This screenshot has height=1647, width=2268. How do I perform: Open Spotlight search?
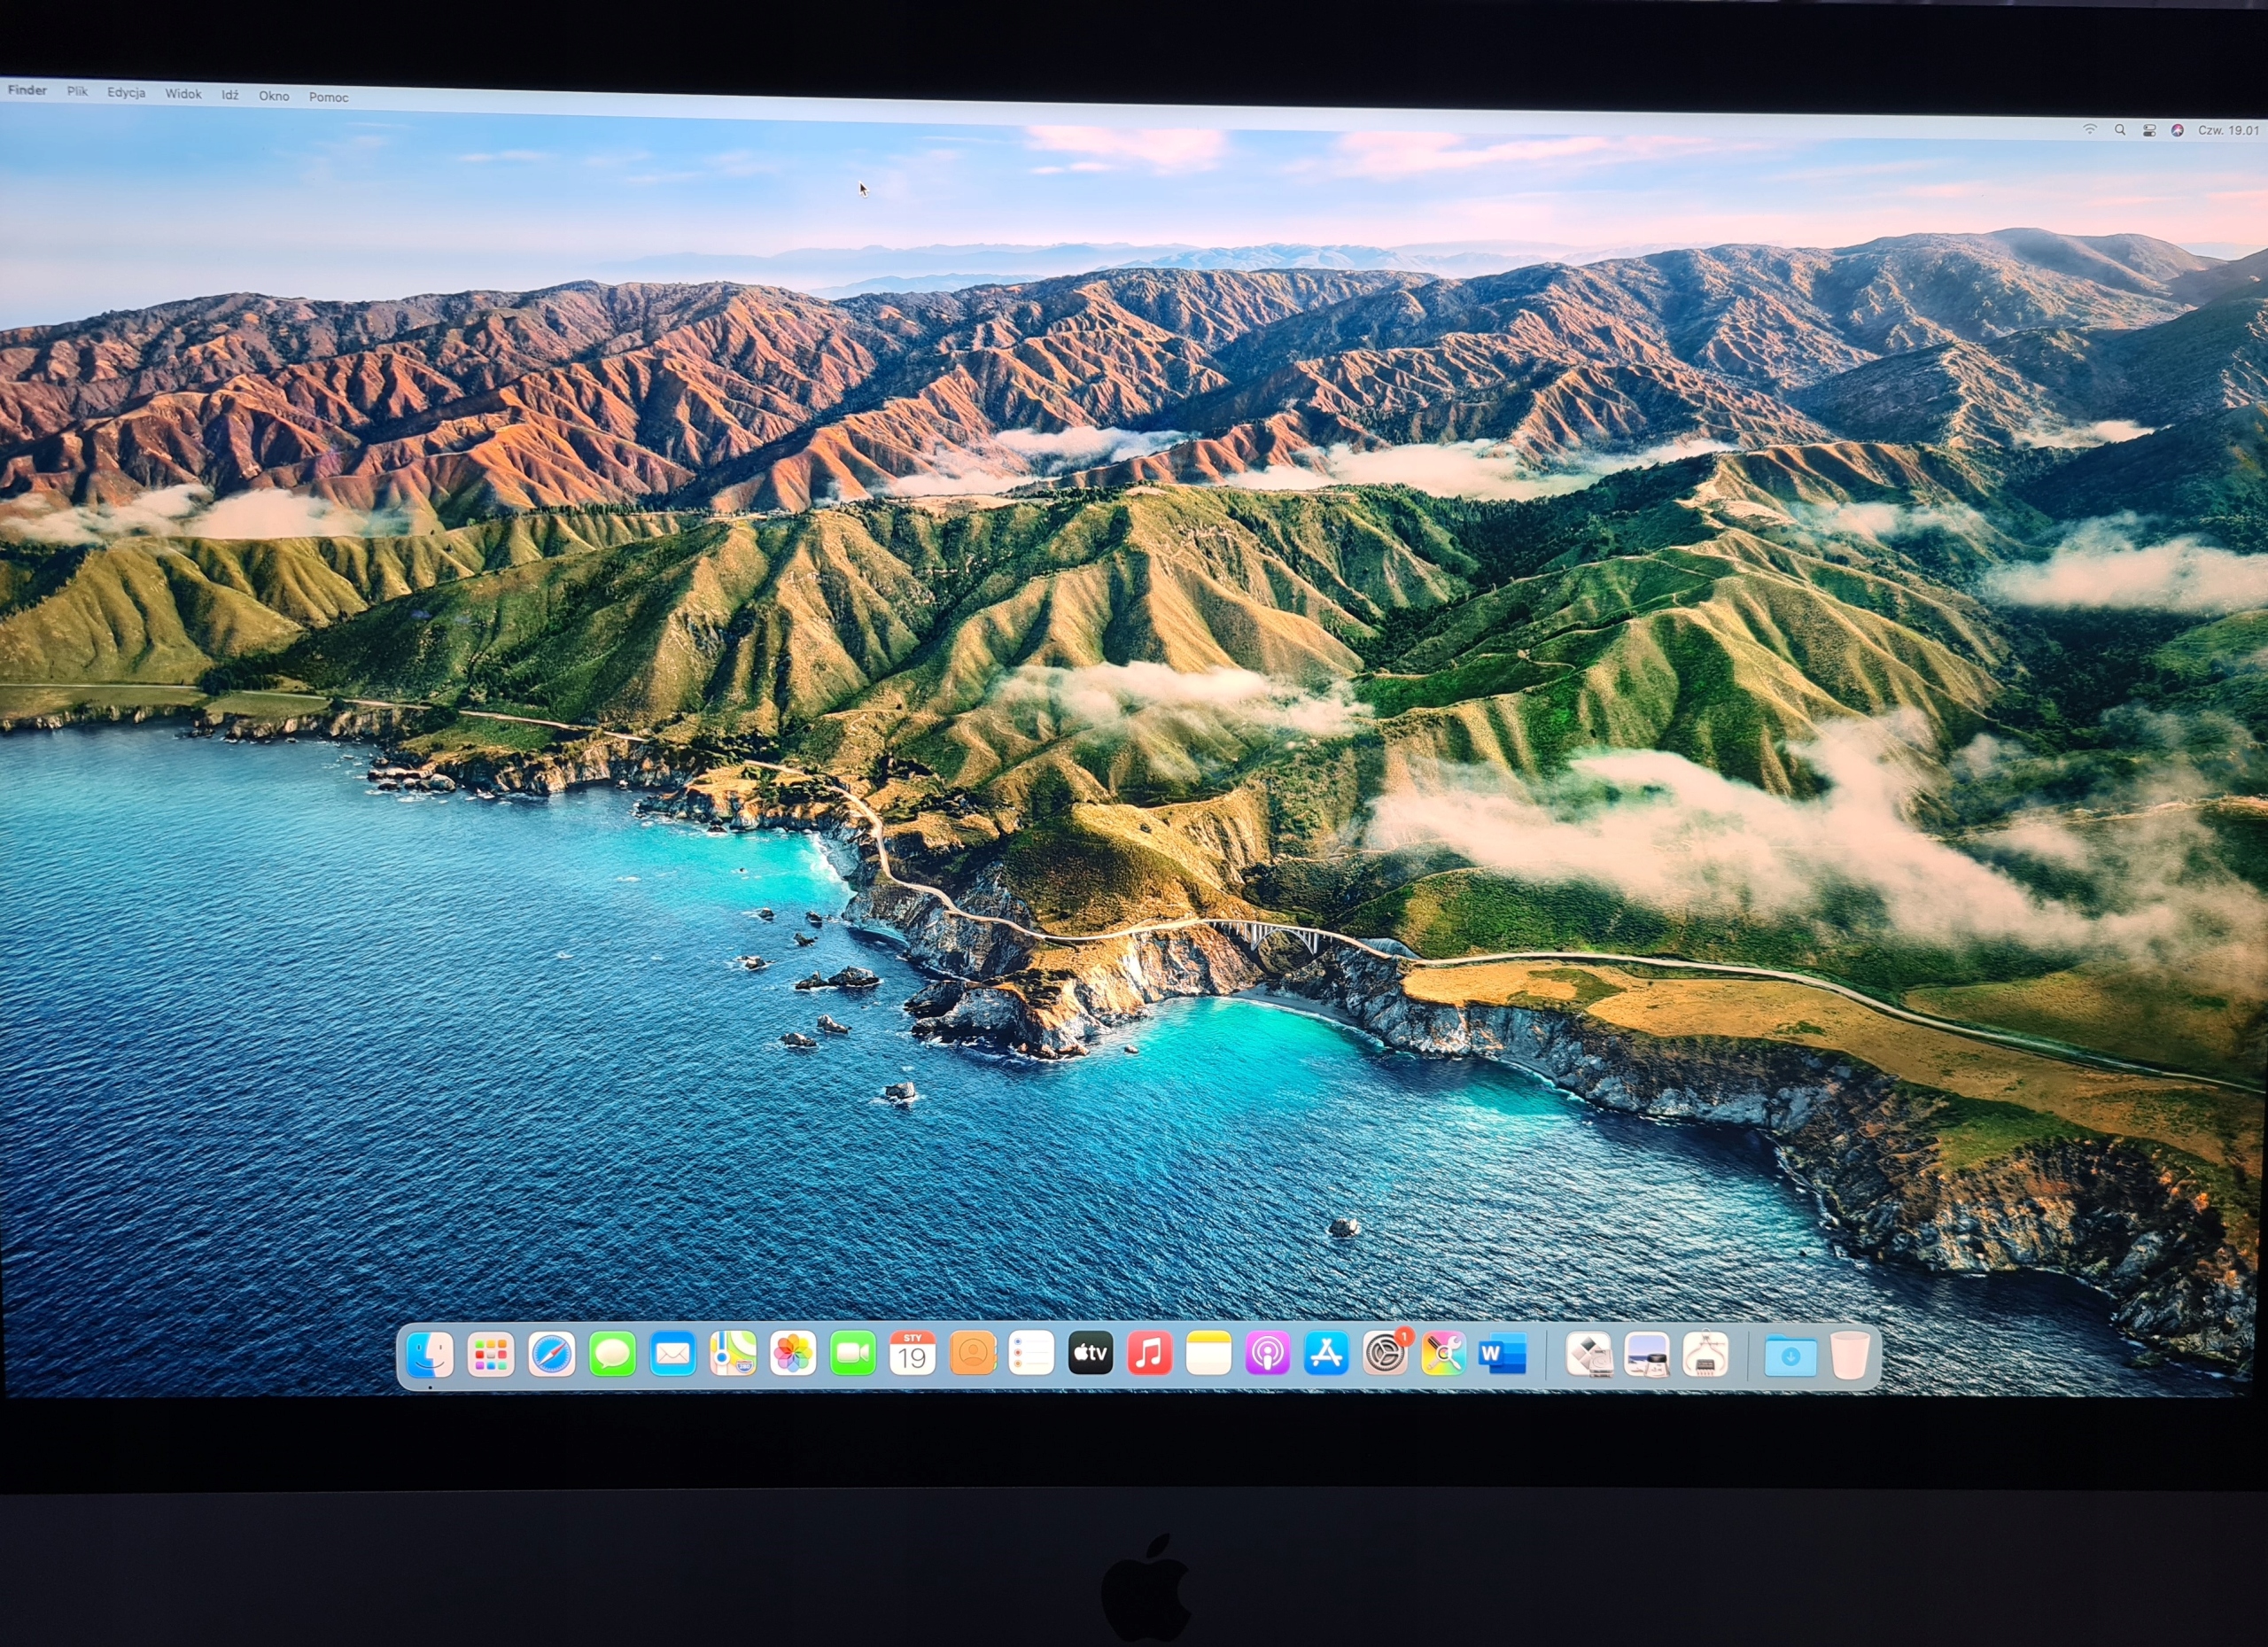tap(2121, 130)
